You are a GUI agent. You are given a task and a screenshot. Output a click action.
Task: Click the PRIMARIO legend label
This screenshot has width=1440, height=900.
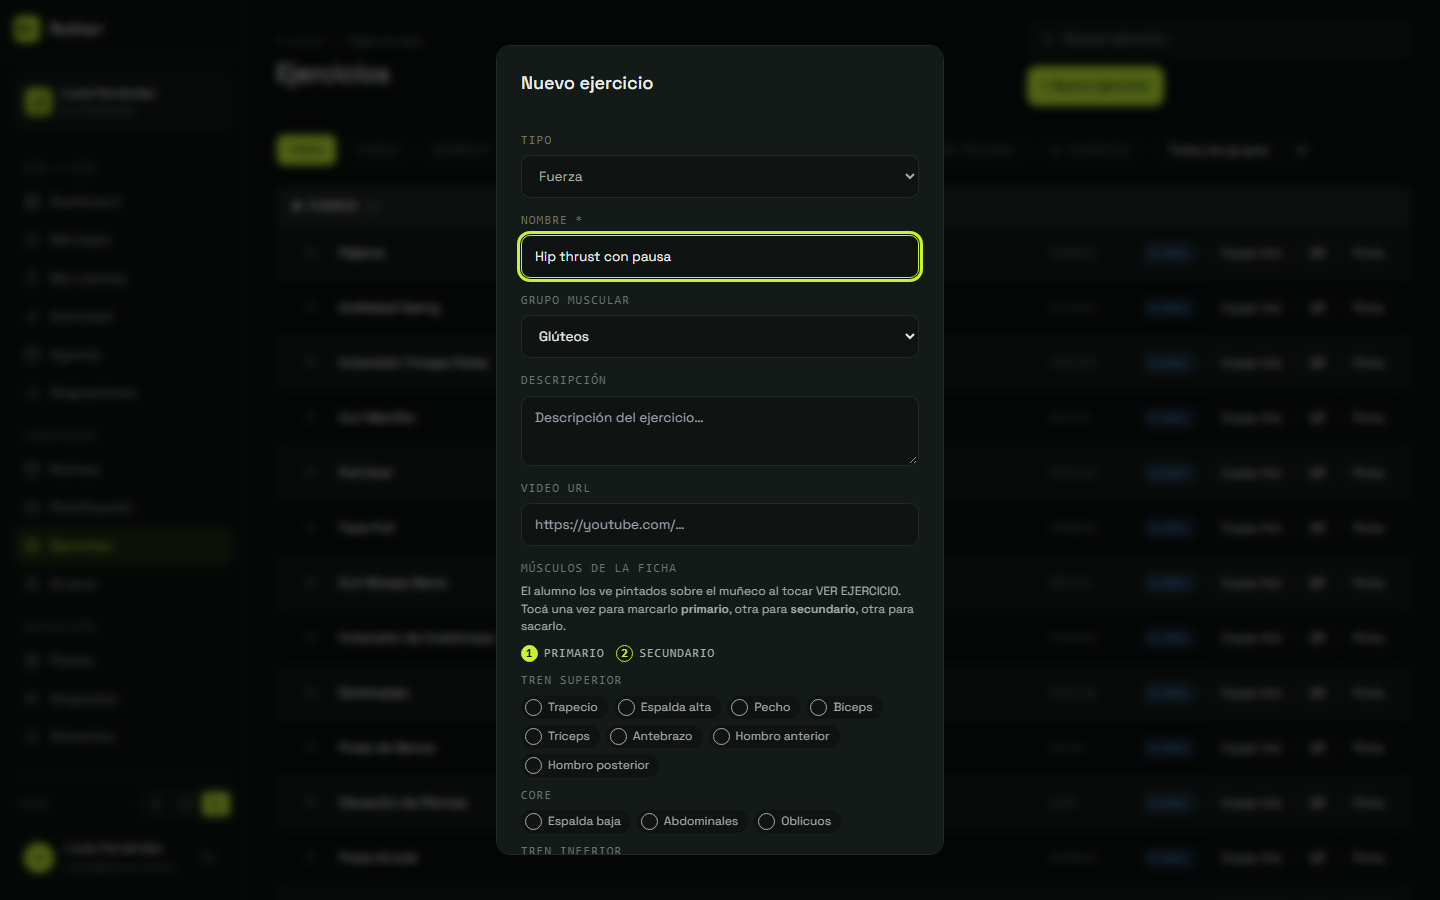[574, 653]
